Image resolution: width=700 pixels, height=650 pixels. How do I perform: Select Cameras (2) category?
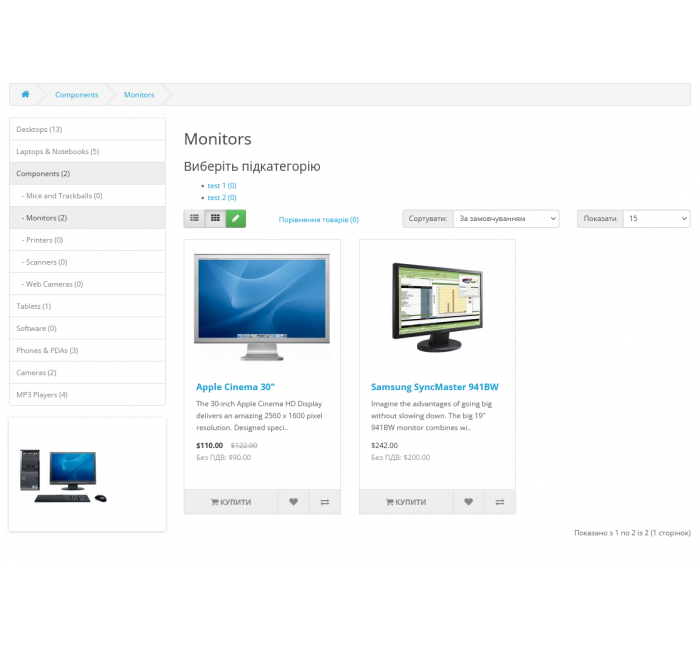tap(88, 372)
